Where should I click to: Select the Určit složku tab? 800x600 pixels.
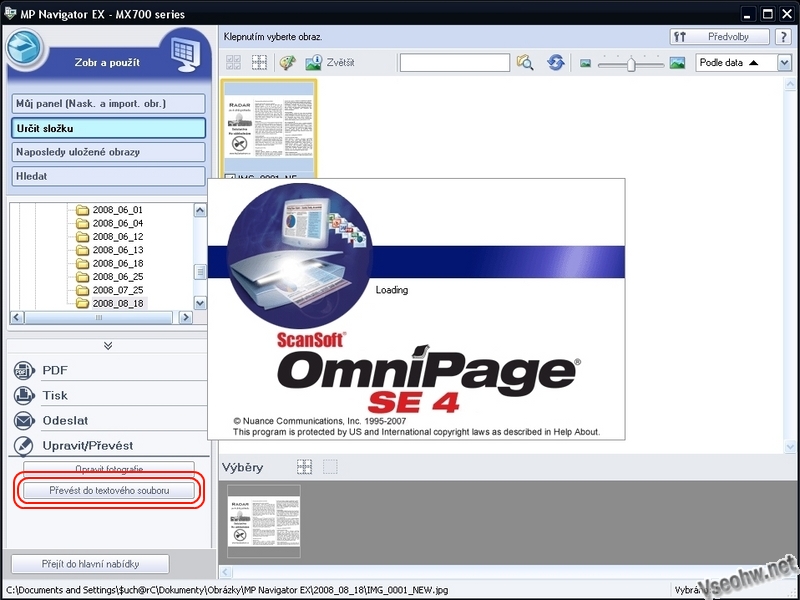(108, 128)
